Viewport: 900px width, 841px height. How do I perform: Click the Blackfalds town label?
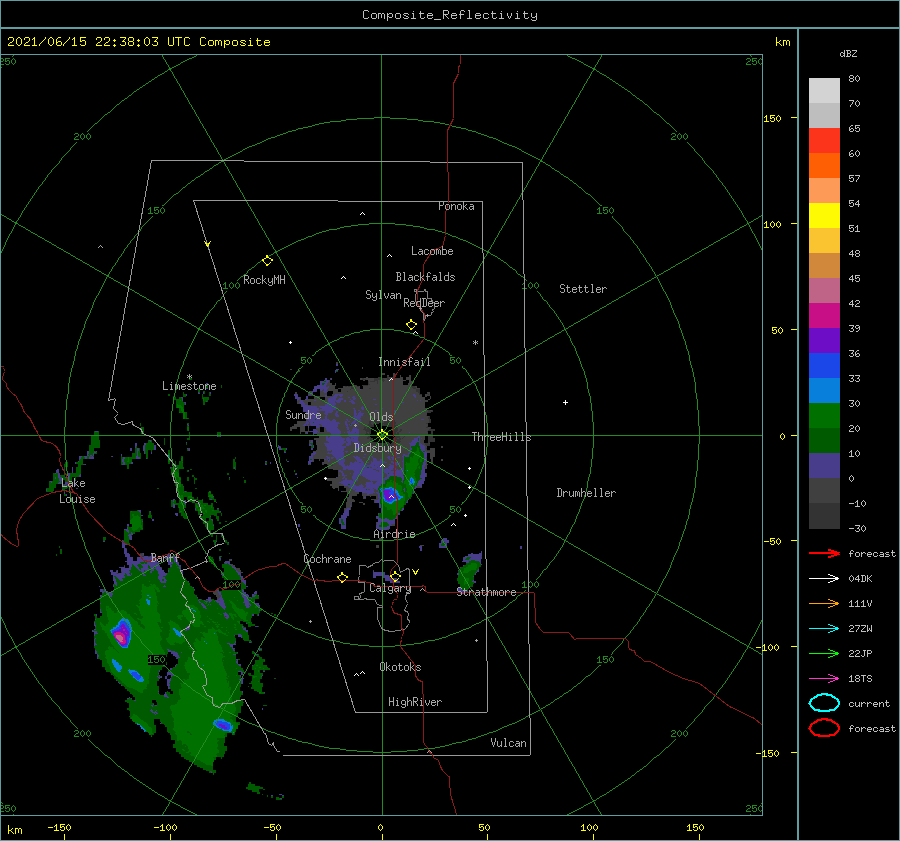[425, 277]
